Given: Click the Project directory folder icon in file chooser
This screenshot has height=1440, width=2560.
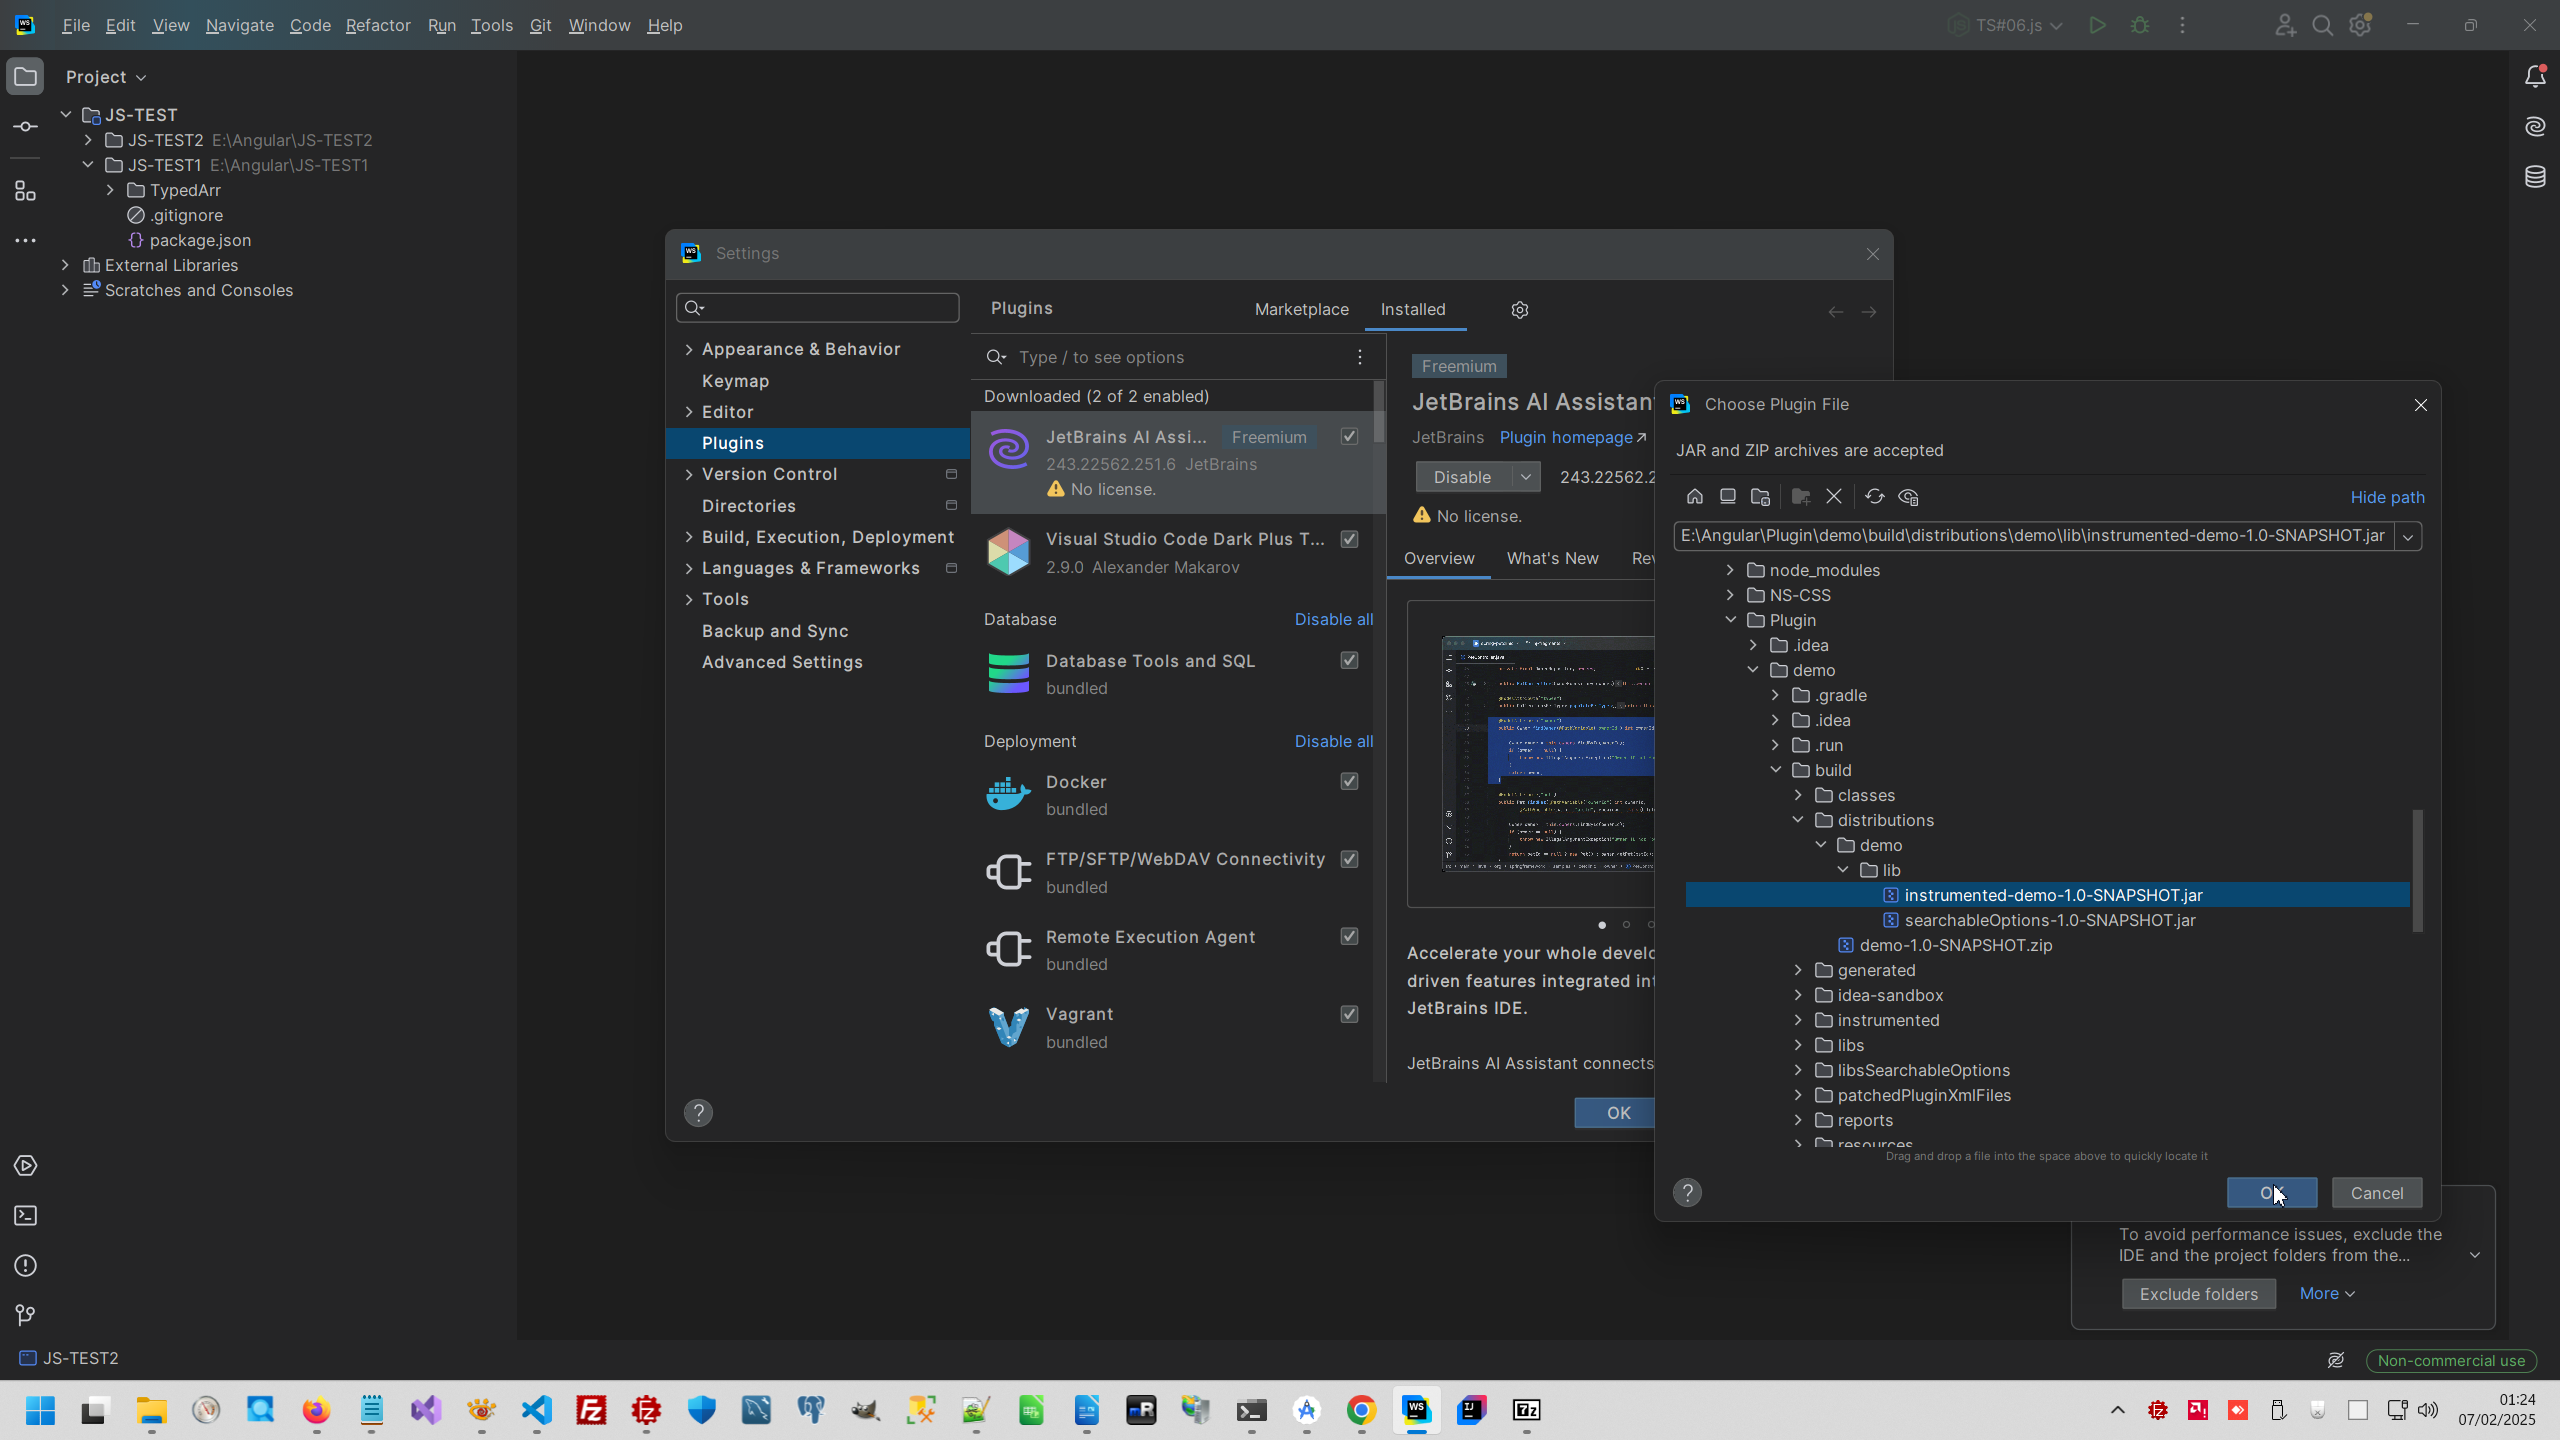Looking at the screenshot, I should [x=1760, y=497].
